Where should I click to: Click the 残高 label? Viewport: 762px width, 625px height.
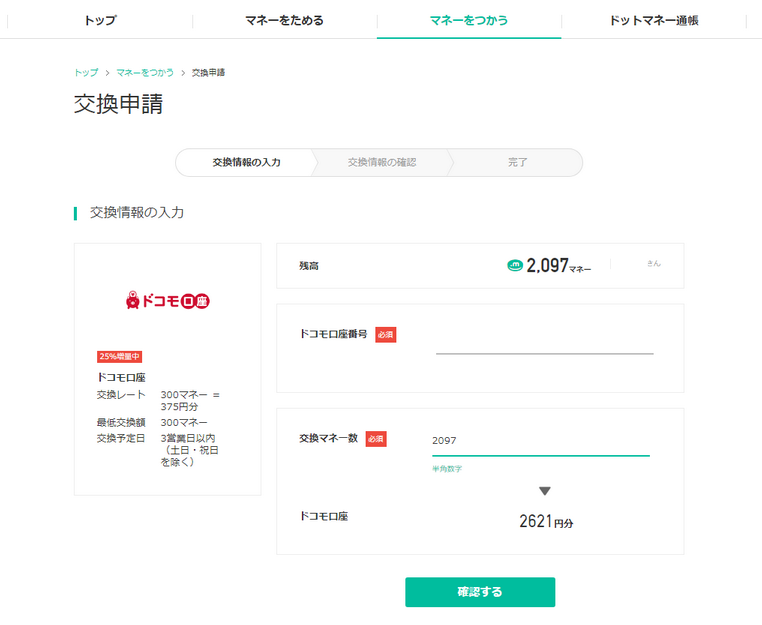click(309, 266)
